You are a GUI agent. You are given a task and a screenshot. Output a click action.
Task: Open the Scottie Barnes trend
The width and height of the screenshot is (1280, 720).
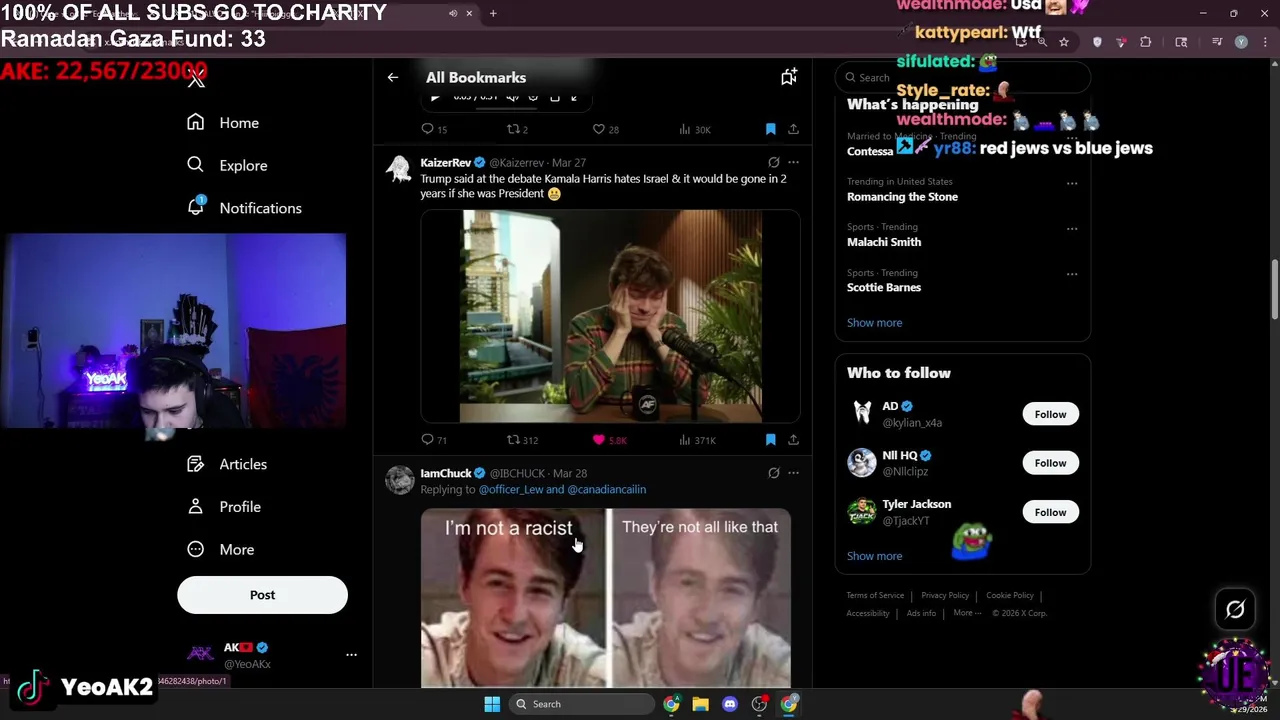(x=884, y=287)
